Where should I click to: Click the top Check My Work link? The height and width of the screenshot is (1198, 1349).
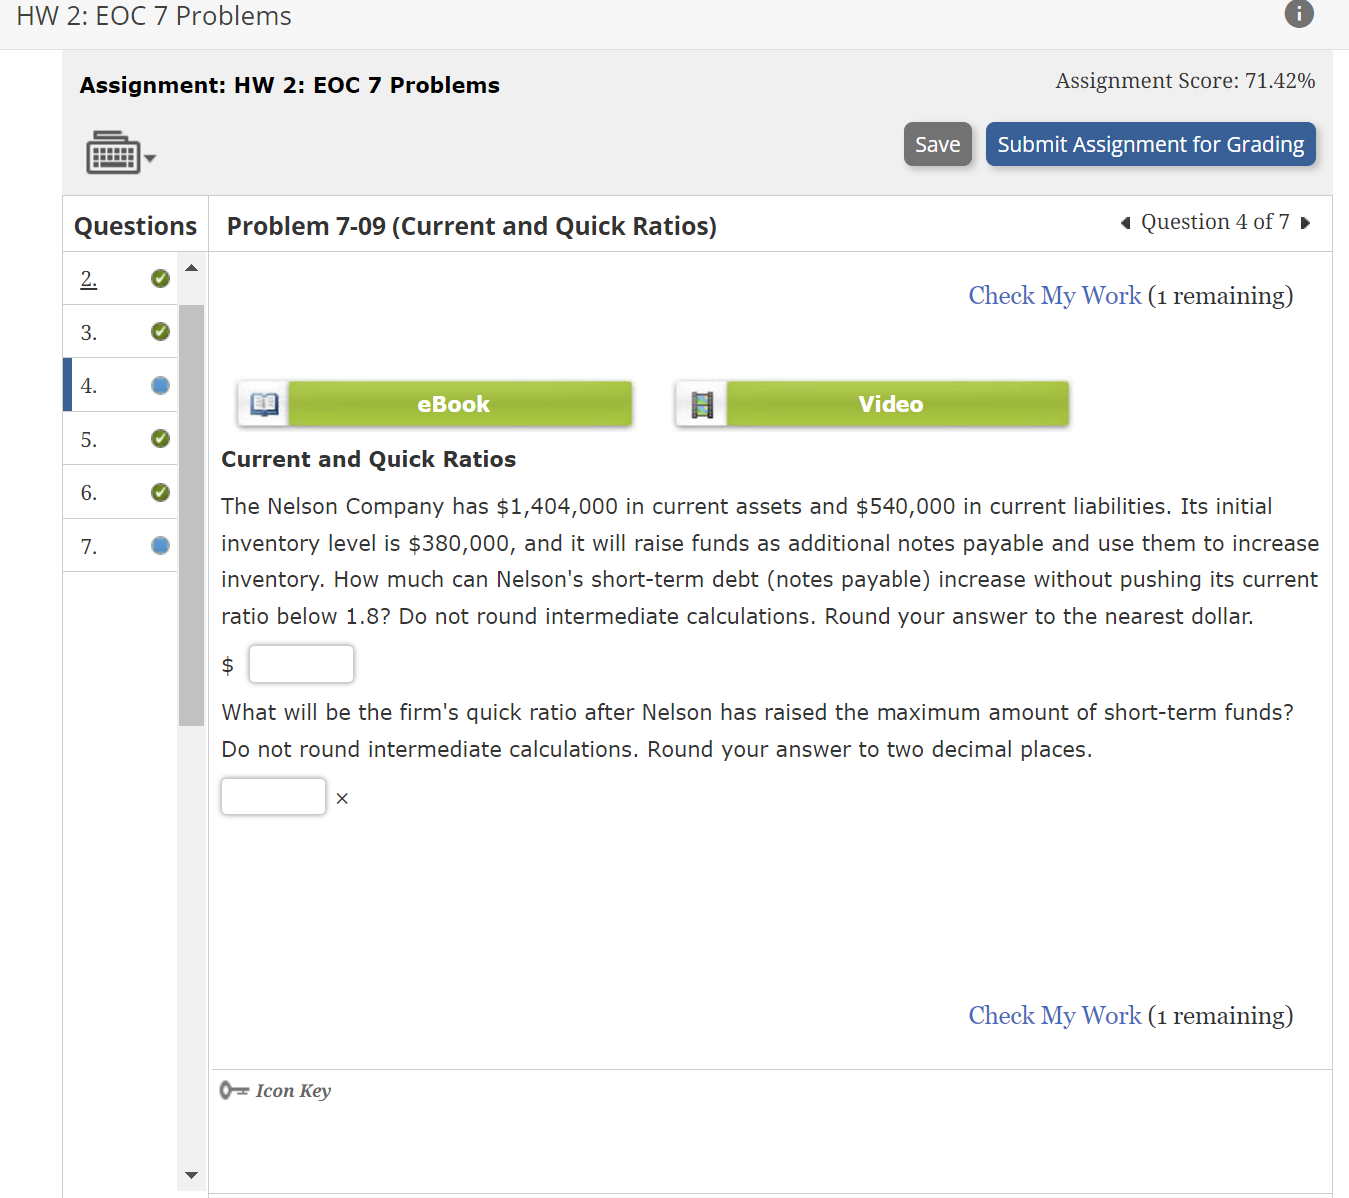pyautogui.click(x=1054, y=295)
